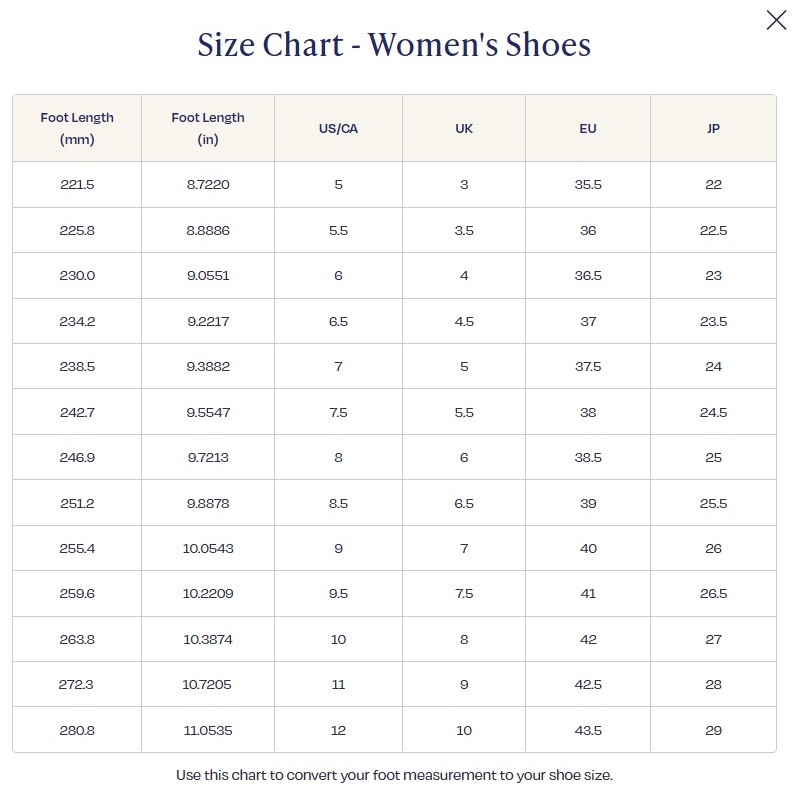Select the 9.0551 inch foot length cell

coord(208,276)
